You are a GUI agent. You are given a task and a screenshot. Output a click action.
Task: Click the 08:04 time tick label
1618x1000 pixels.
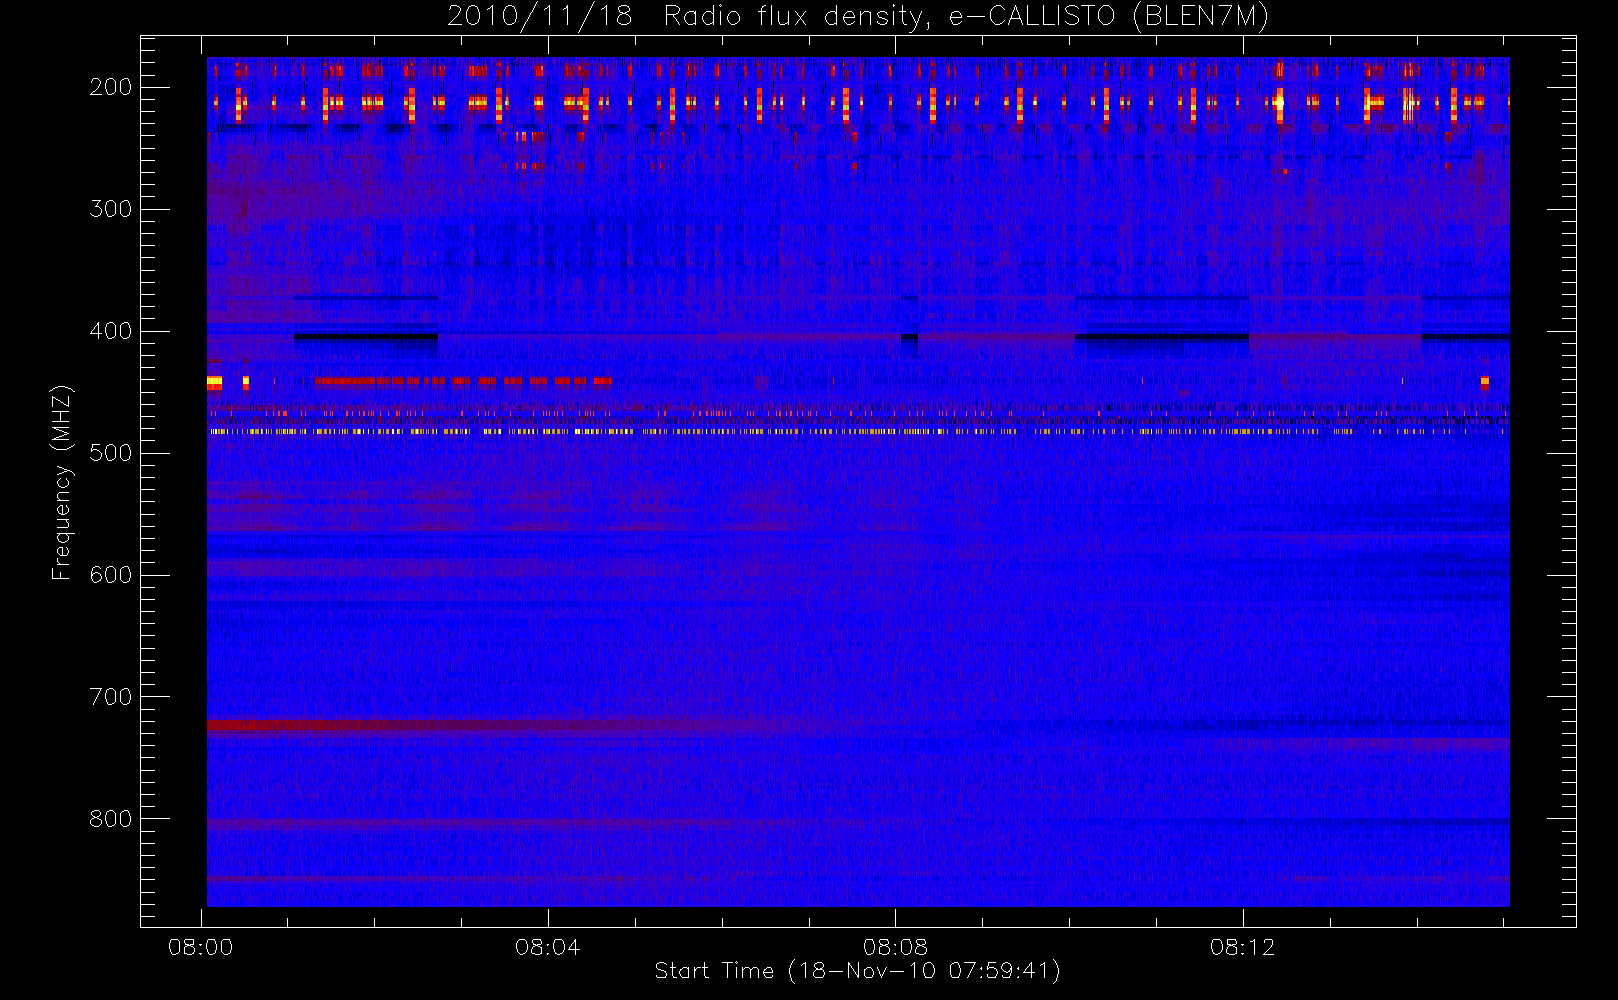point(547,947)
